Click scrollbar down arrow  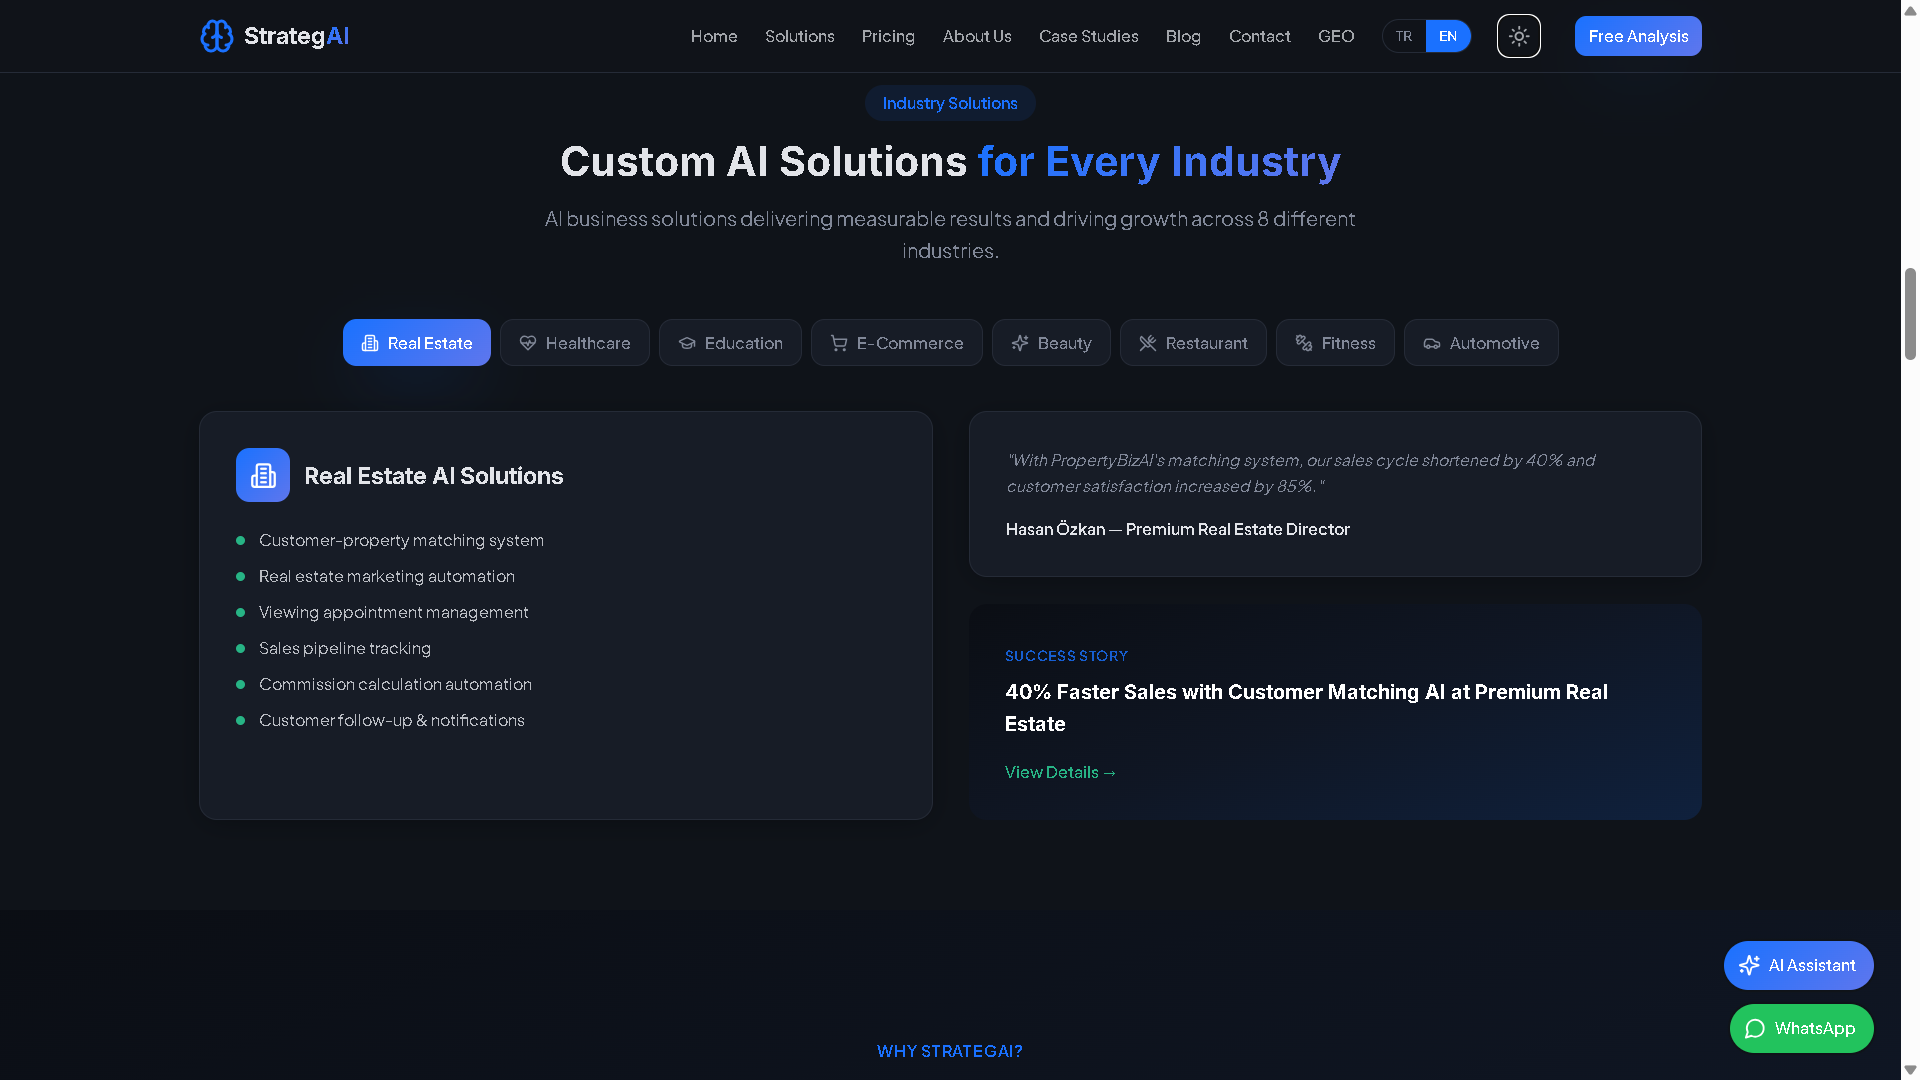pos(1910,1070)
